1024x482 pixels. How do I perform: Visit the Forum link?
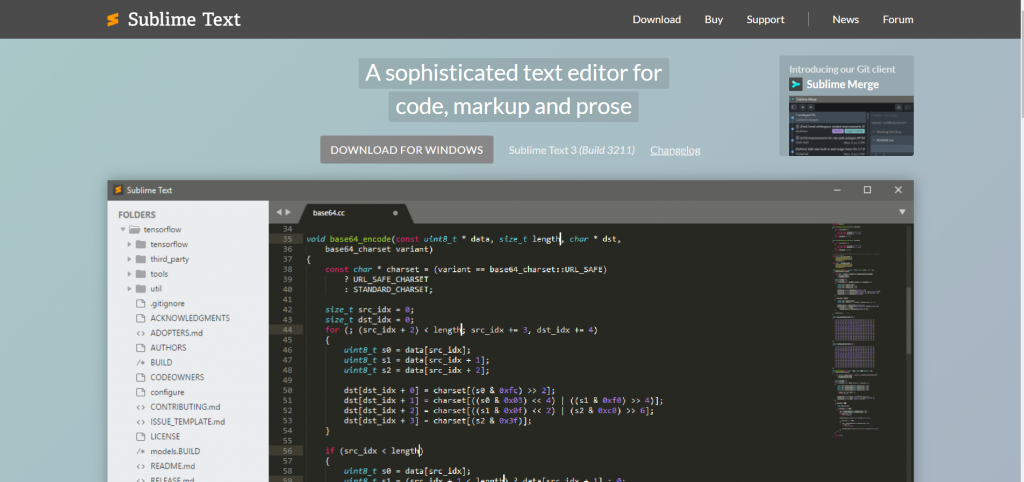[x=898, y=20]
